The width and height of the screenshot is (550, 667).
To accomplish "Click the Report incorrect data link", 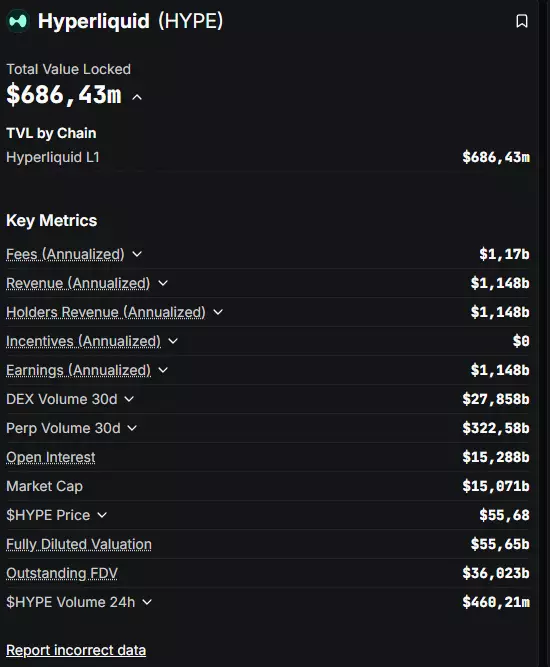I will tap(76, 650).
